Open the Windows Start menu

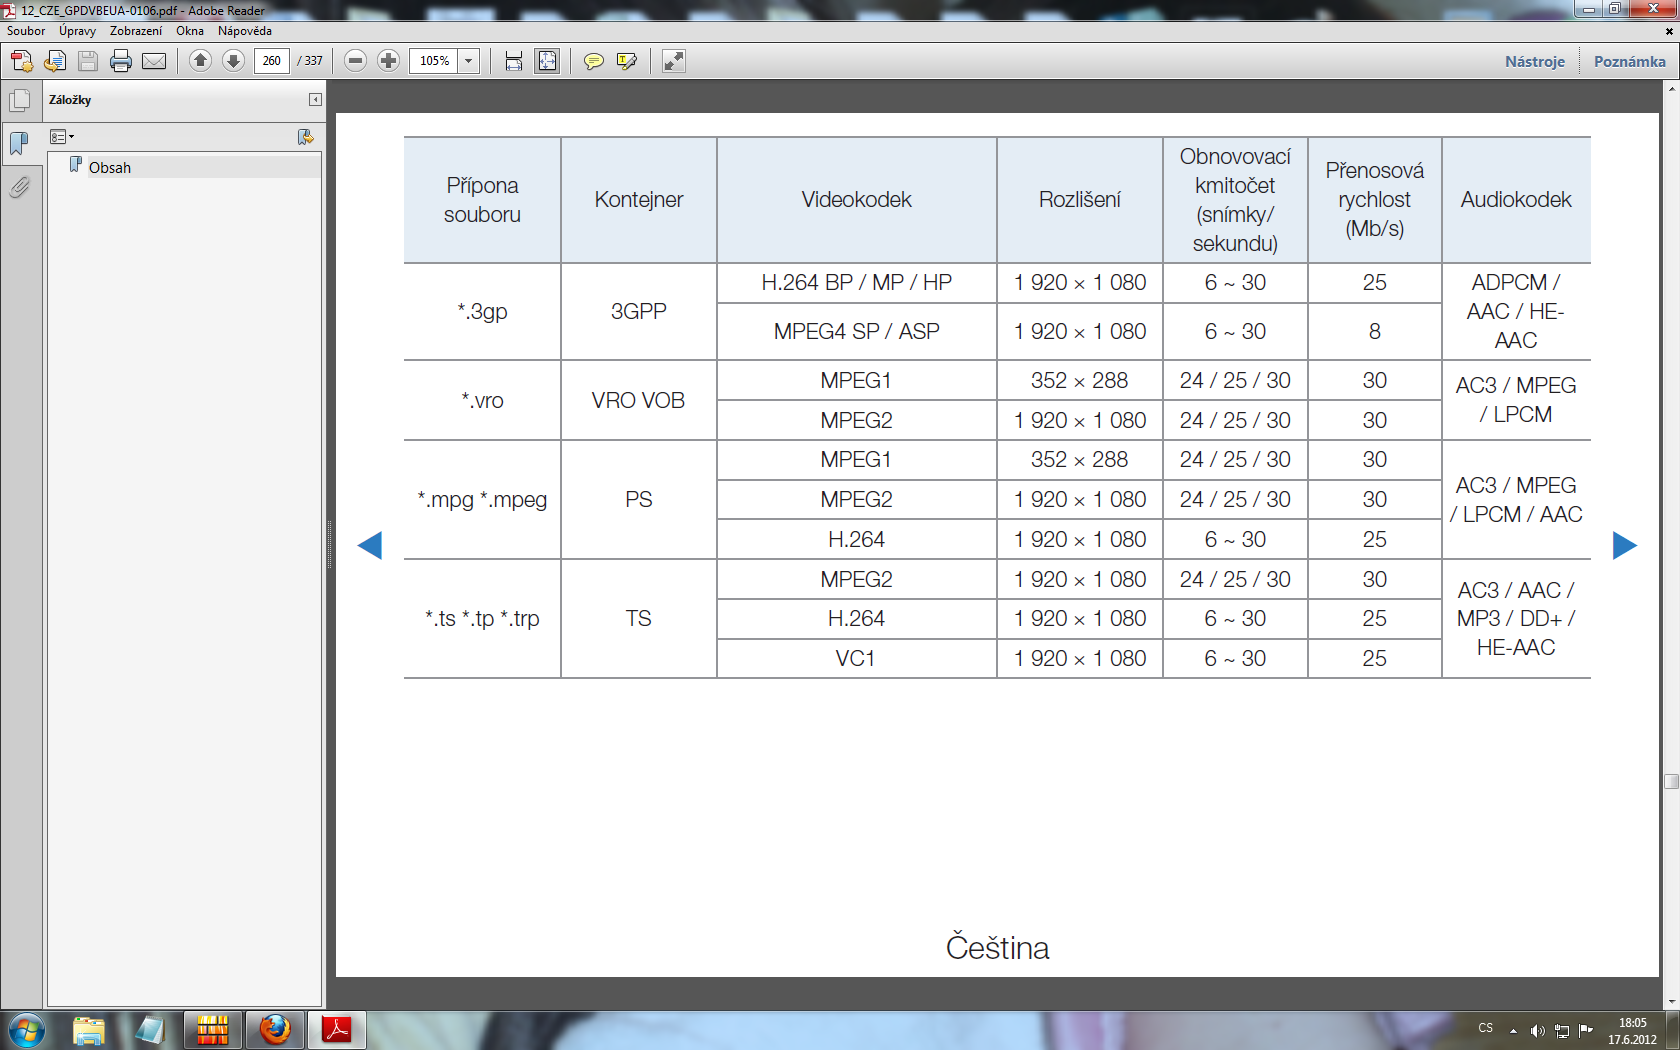[x=26, y=1030]
